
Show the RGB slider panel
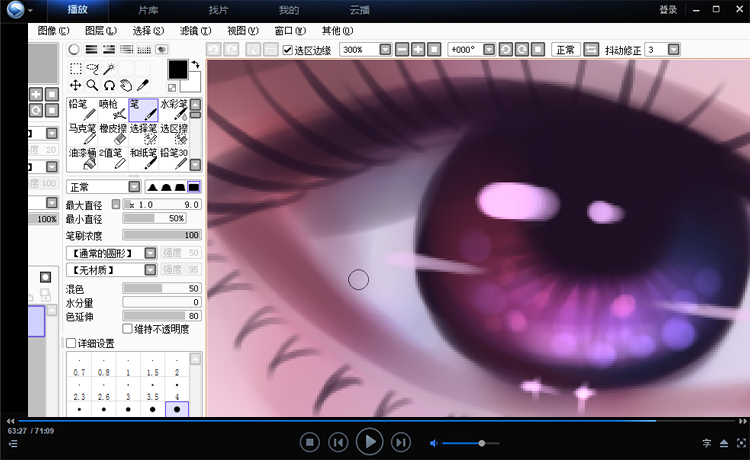(x=91, y=49)
